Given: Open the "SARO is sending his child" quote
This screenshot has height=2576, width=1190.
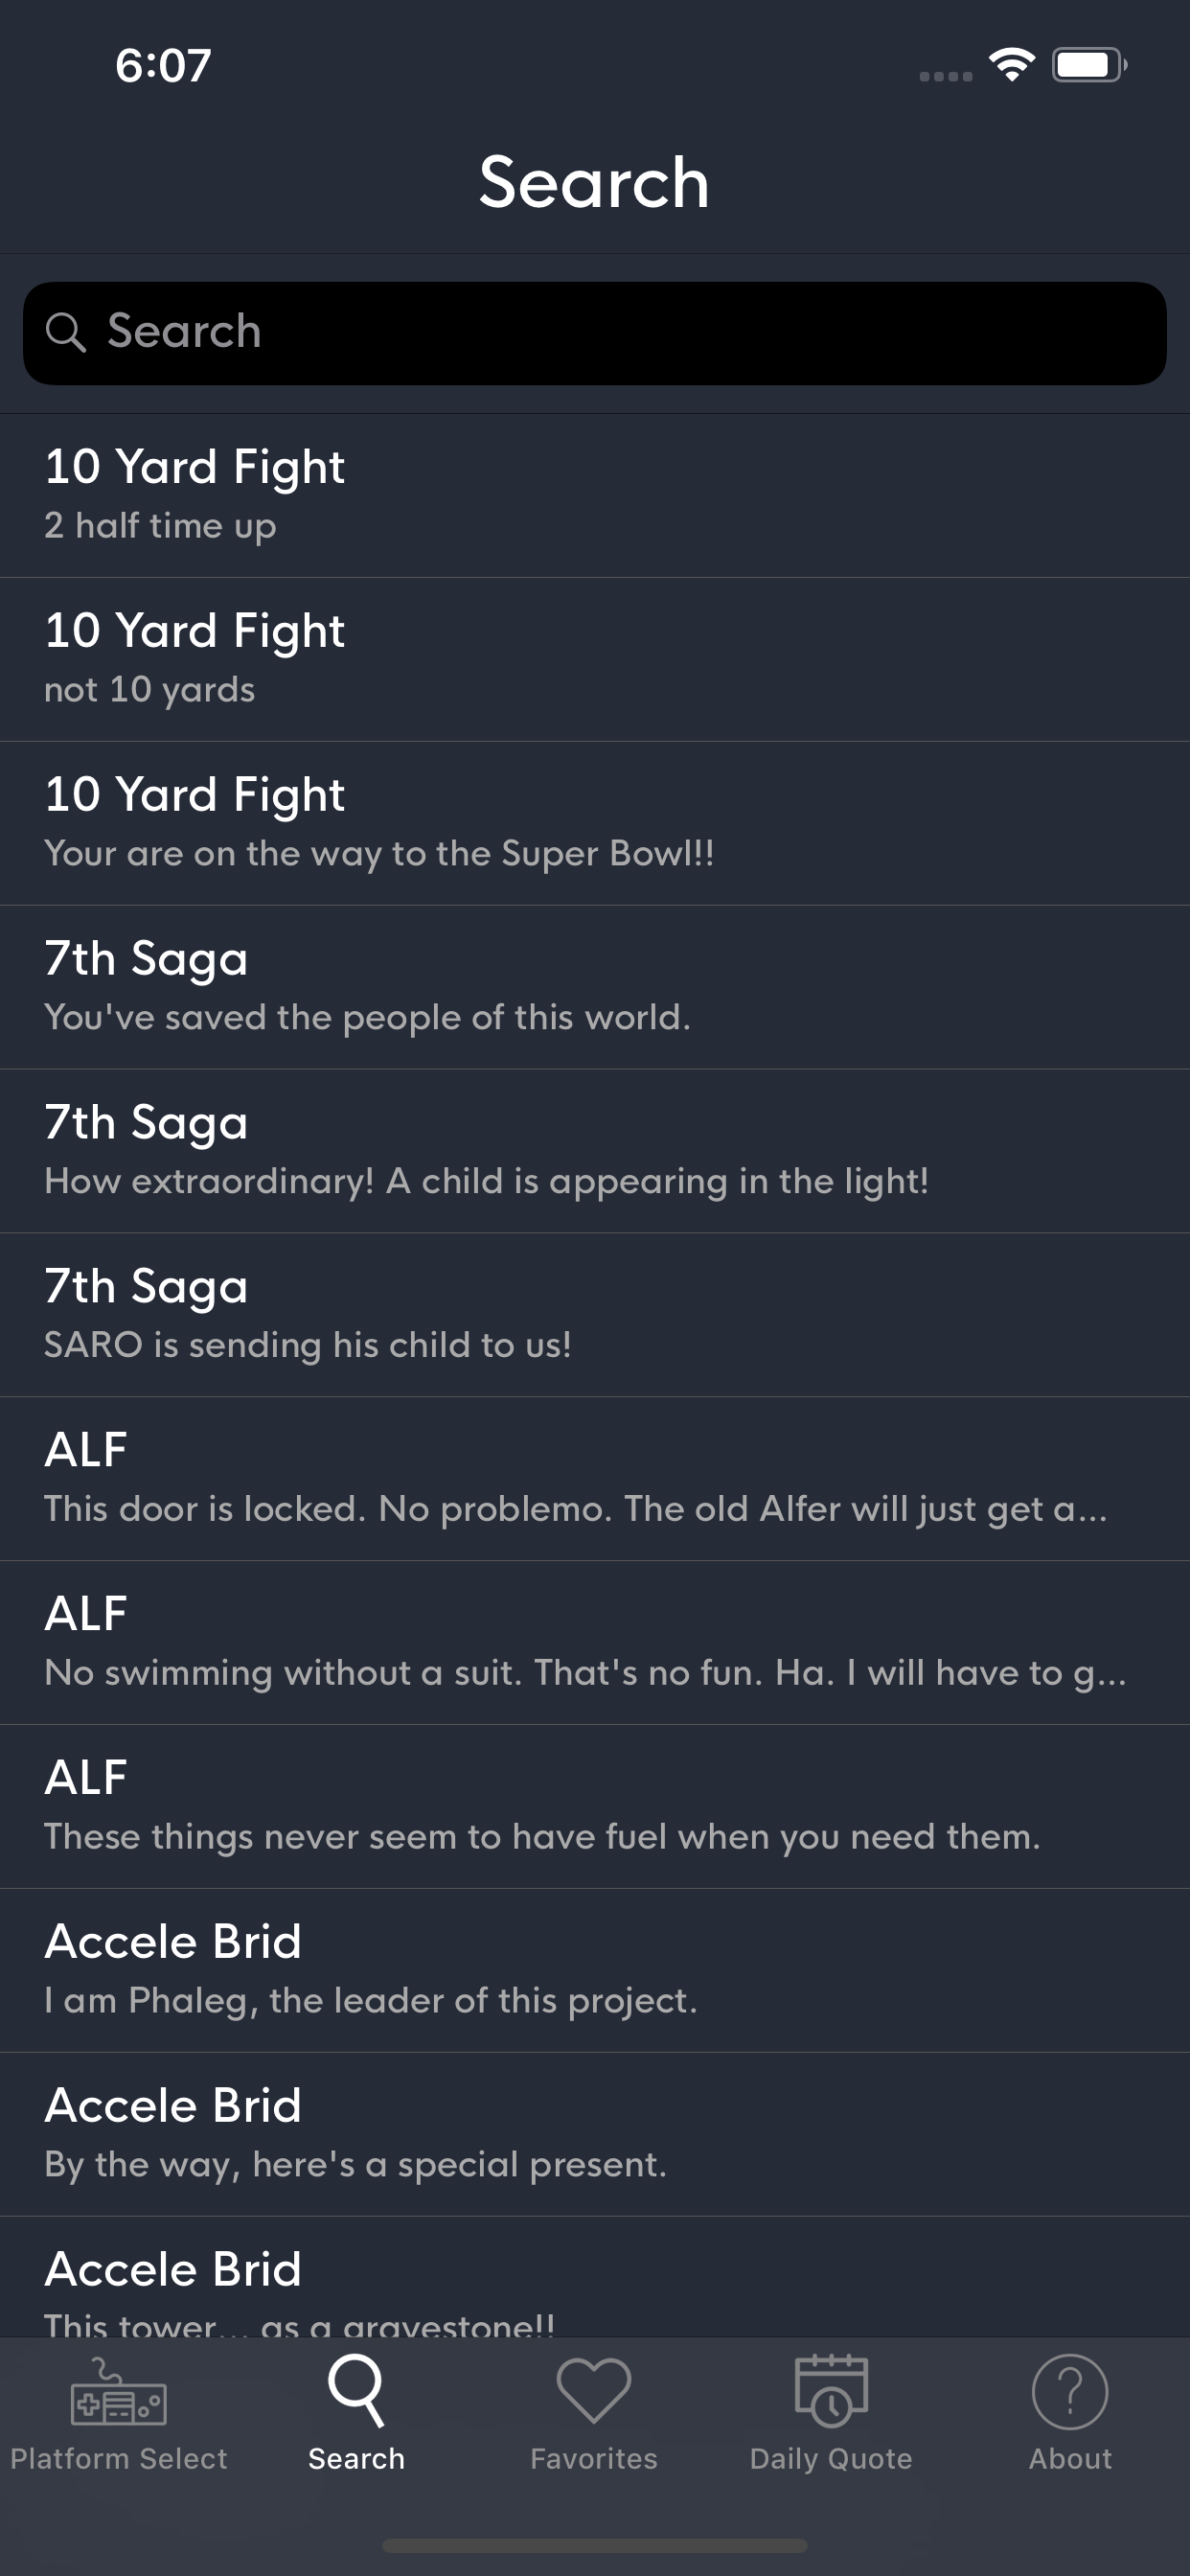Looking at the screenshot, I should pos(594,1316).
